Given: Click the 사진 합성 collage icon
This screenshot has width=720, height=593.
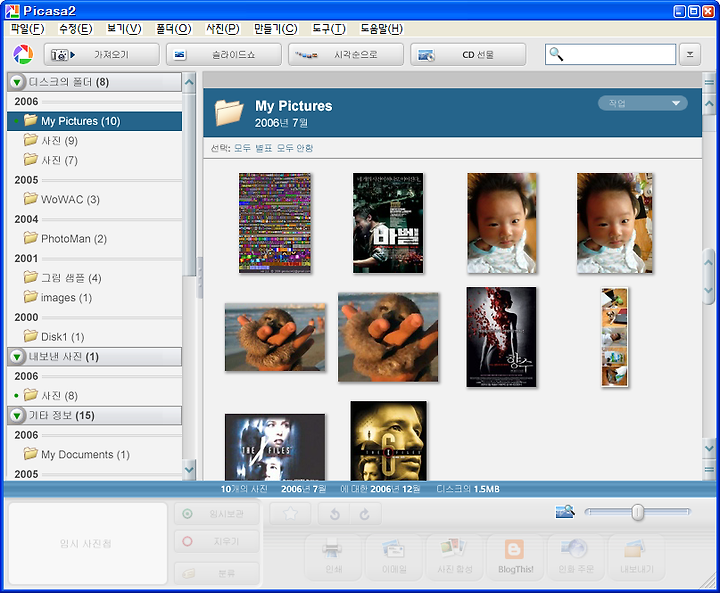Looking at the screenshot, I should (x=454, y=548).
